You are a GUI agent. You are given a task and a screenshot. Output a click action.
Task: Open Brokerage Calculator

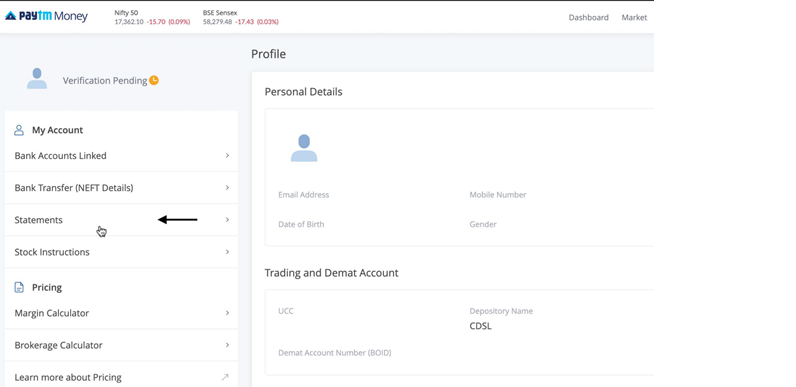pos(121,345)
